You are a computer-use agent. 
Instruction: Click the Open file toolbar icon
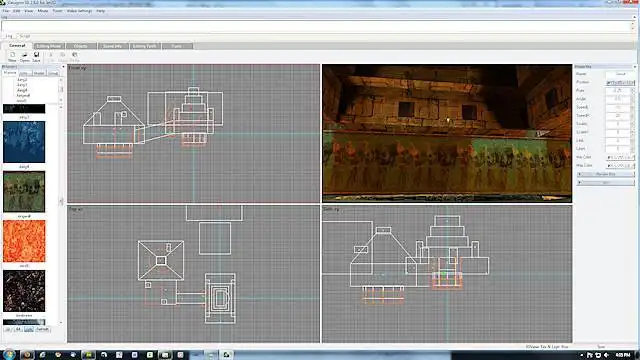[24, 57]
